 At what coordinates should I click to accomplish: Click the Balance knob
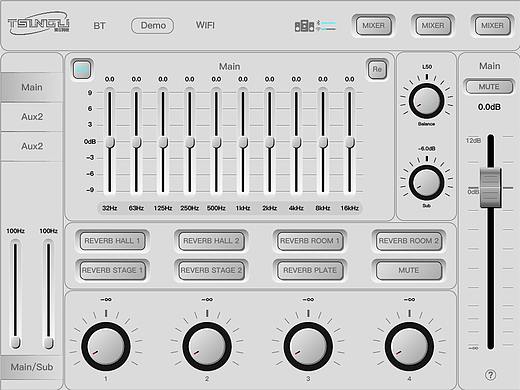point(426,101)
